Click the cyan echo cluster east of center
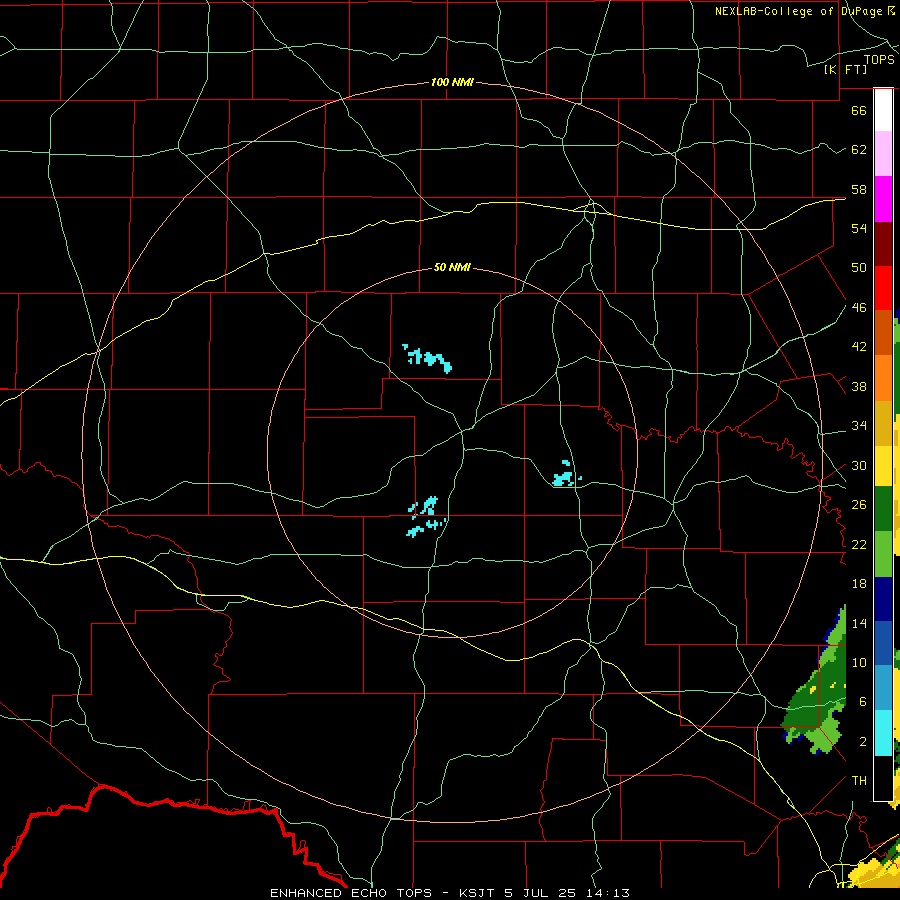Viewport: 900px width, 900px height. [x=567, y=475]
